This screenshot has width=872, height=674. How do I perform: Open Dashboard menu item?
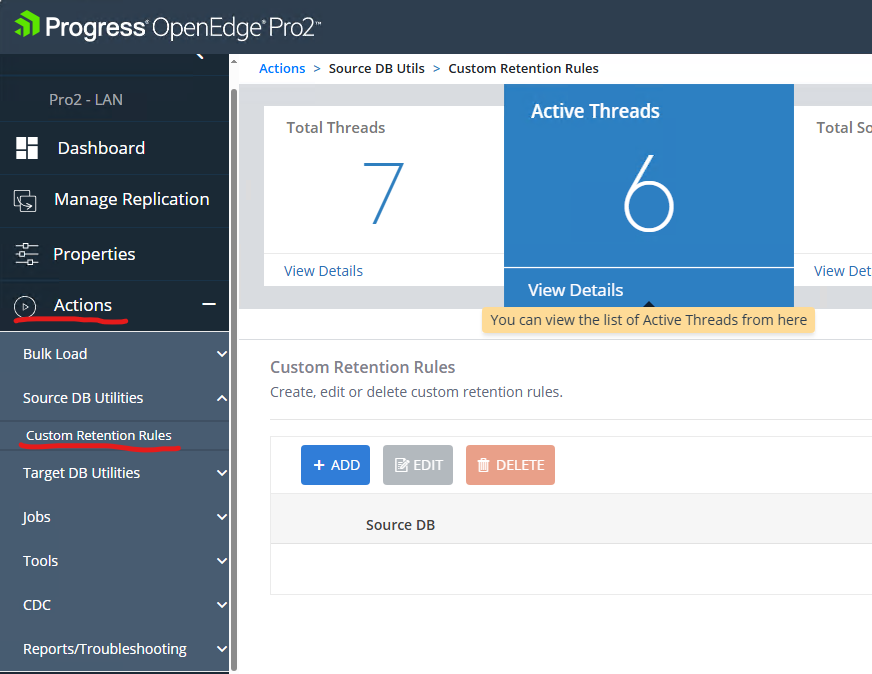pos(101,148)
